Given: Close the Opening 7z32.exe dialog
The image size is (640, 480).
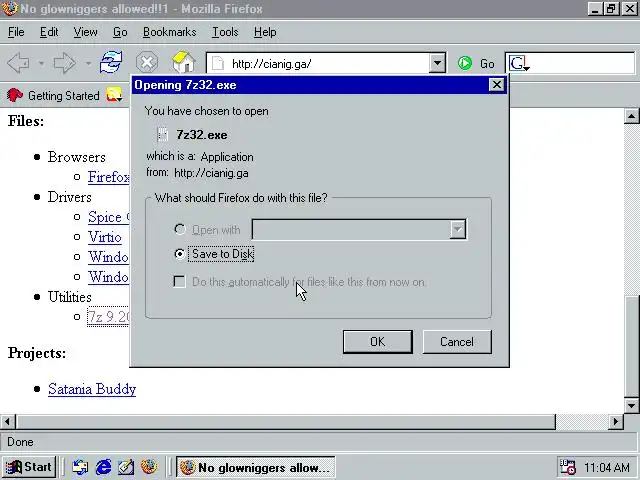Looking at the screenshot, I should [496, 84].
